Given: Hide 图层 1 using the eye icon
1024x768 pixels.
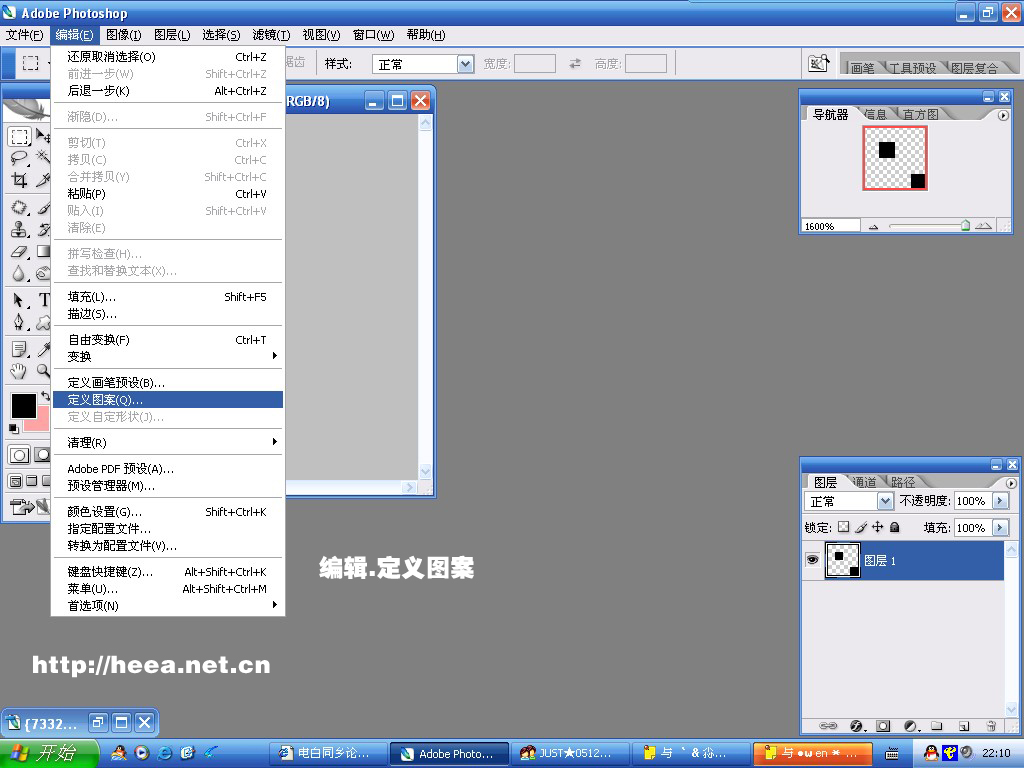Looking at the screenshot, I should pos(812,561).
